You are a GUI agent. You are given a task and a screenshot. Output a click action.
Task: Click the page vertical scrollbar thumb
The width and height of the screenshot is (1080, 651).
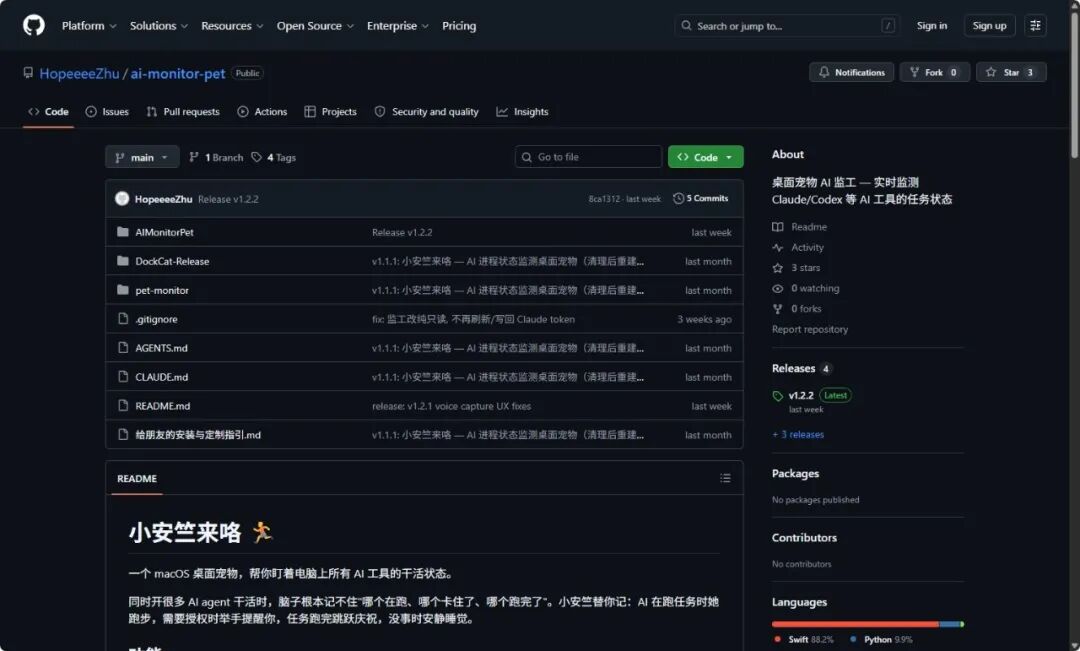point(1074,83)
